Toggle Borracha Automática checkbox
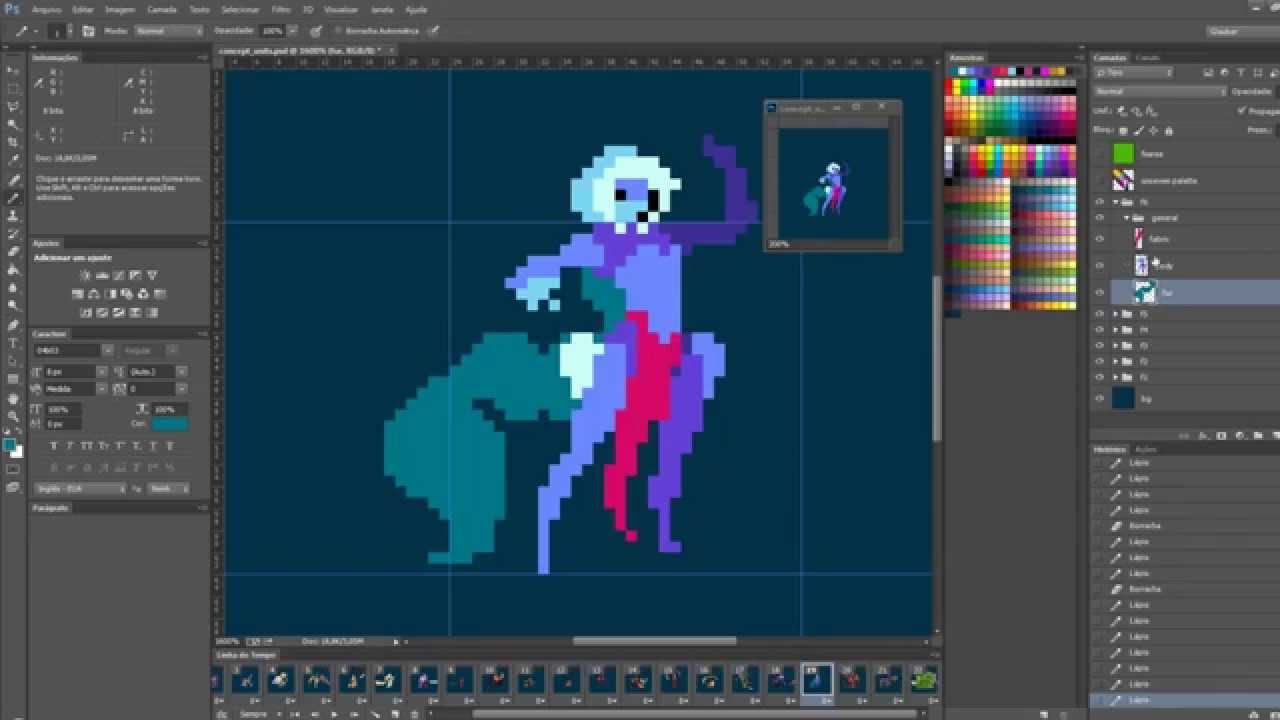1280x720 pixels. coord(338,31)
